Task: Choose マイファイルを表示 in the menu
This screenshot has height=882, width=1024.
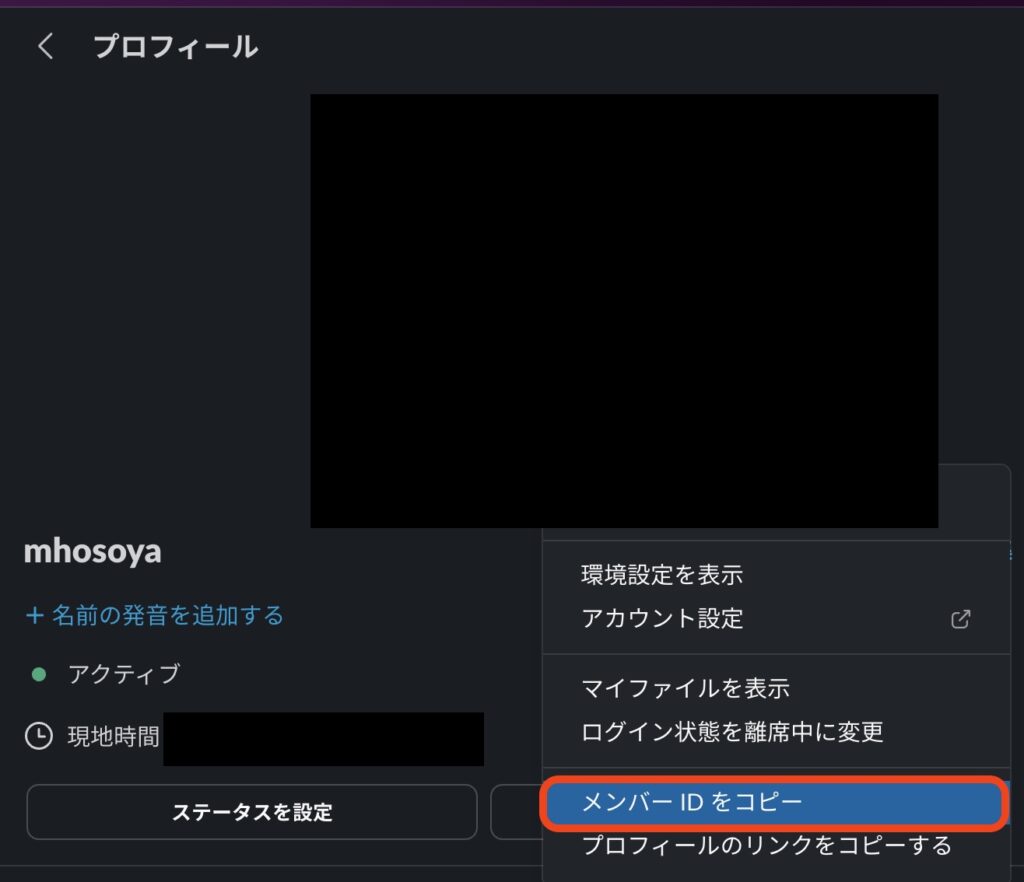Action: pyautogui.click(x=681, y=688)
